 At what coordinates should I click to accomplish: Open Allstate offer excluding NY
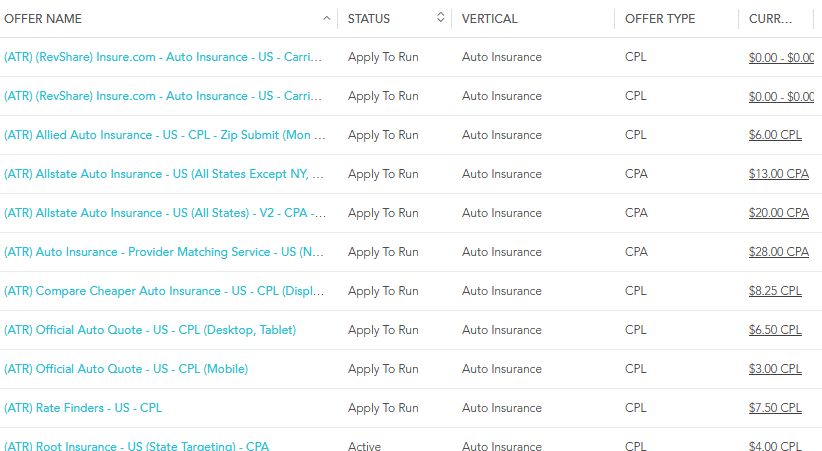[x=164, y=174]
